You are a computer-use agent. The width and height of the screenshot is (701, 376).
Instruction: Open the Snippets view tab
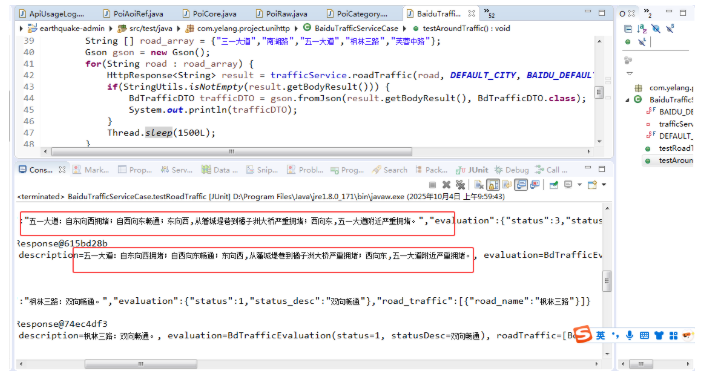pyautogui.click(x=262, y=170)
